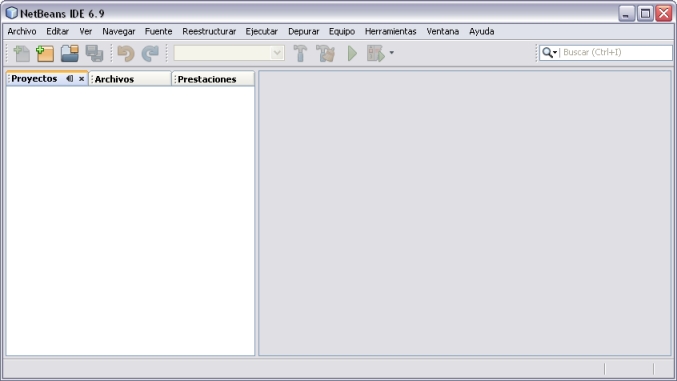Open the Ver menu
The height and width of the screenshot is (381, 677).
click(x=85, y=32)
